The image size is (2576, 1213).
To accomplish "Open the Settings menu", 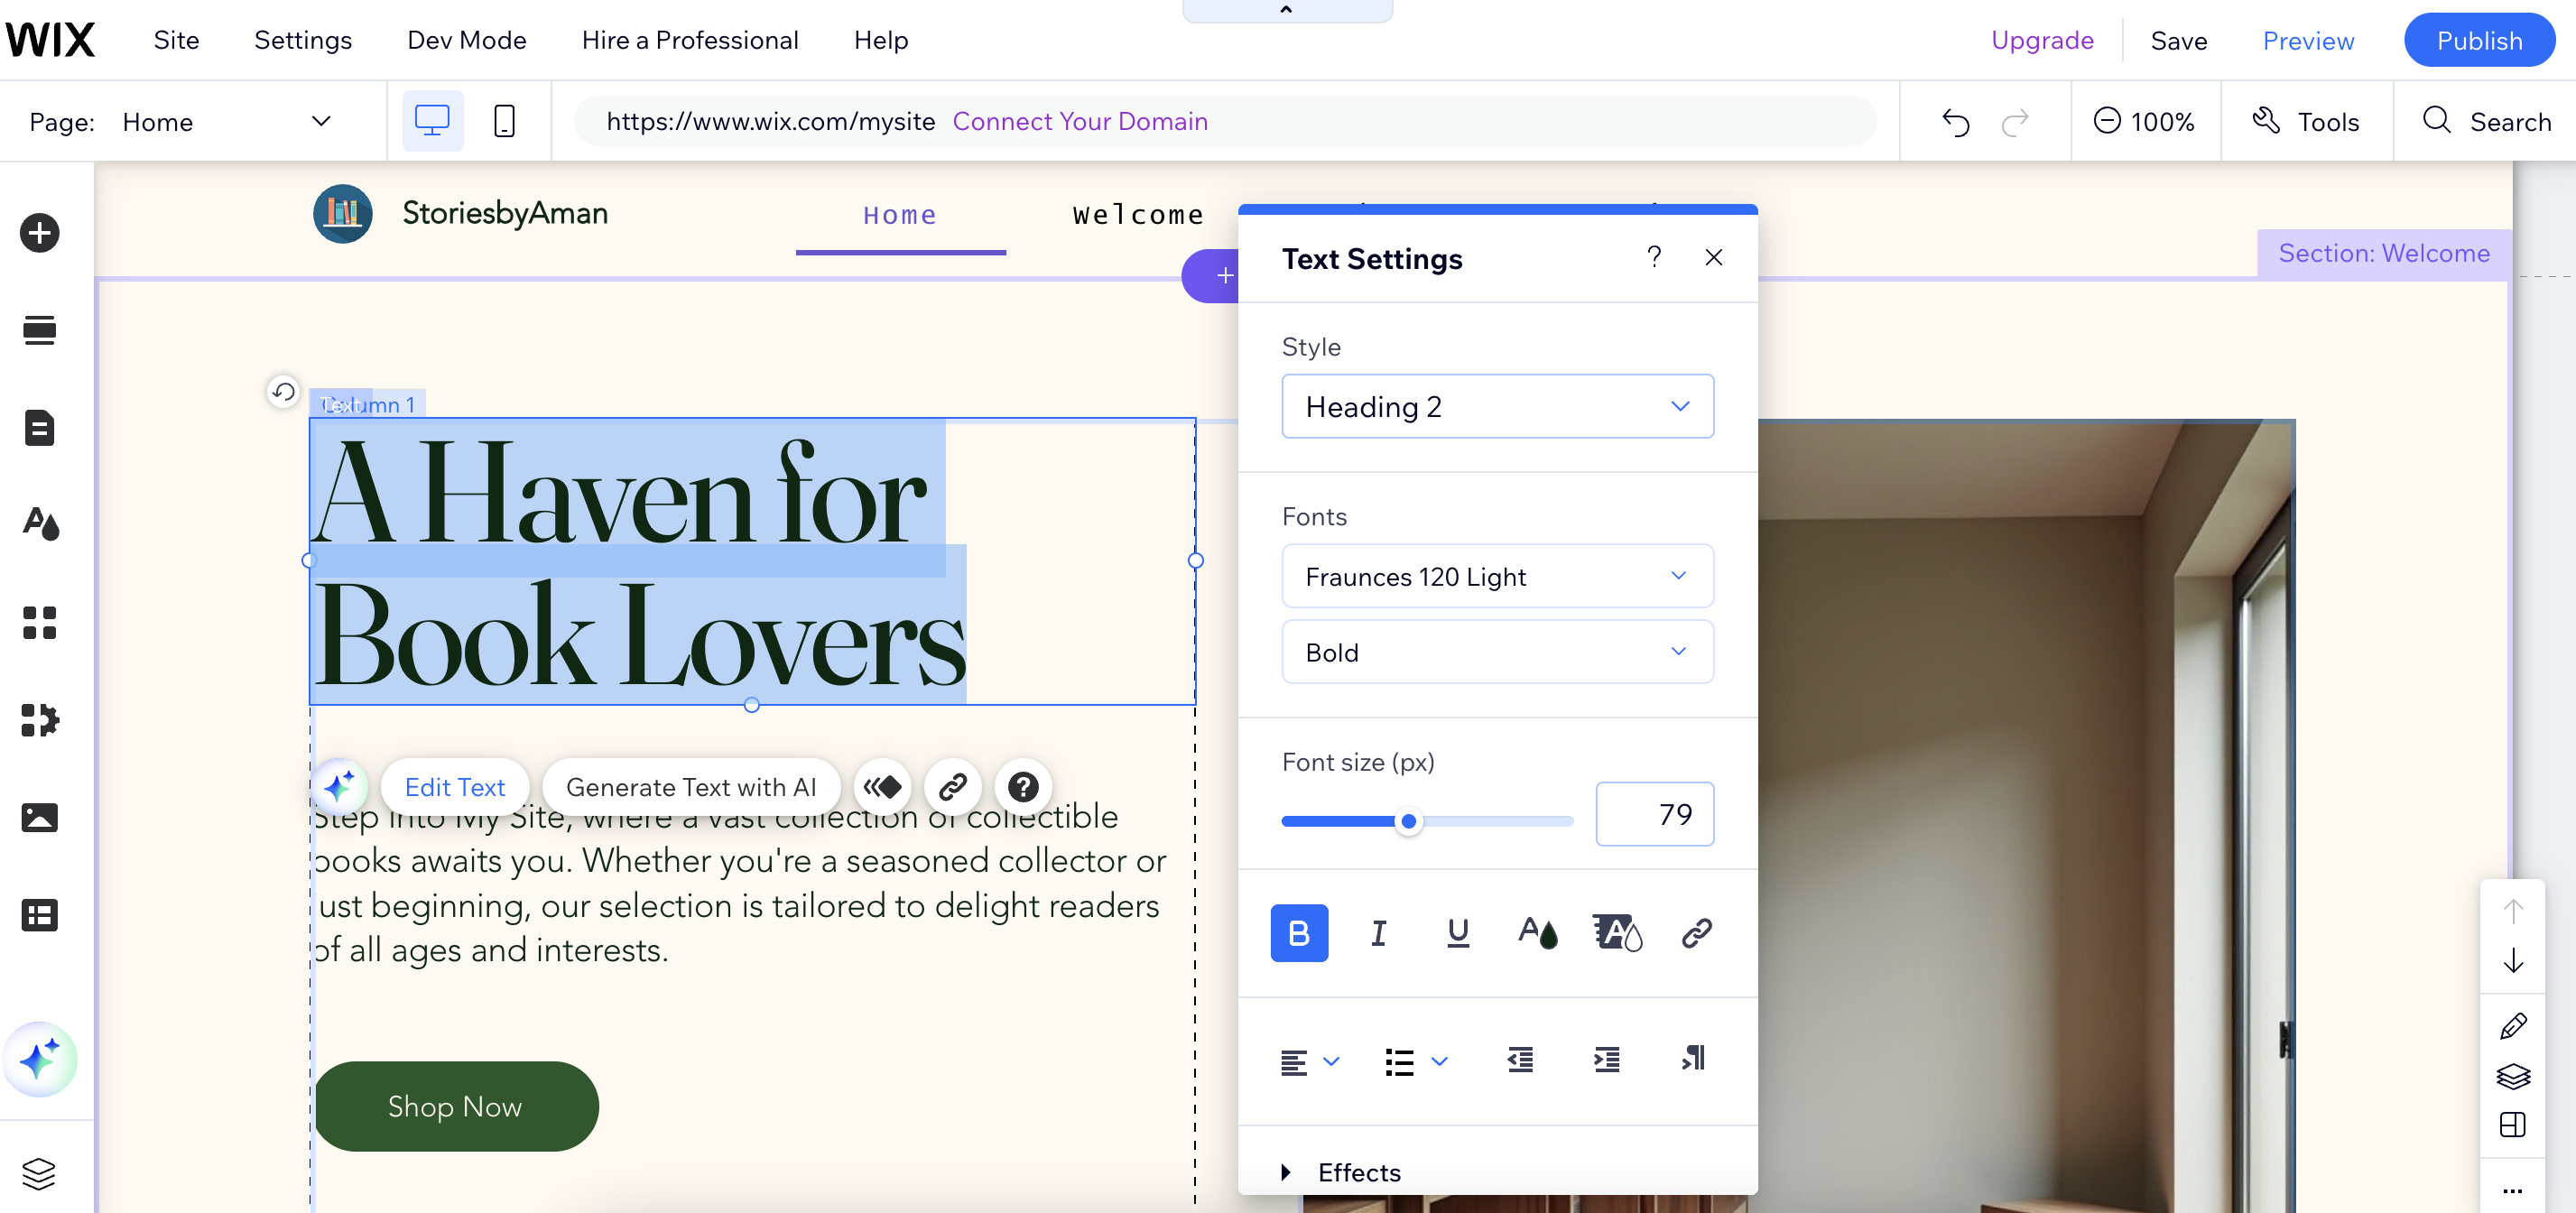I will pos(302,40).
